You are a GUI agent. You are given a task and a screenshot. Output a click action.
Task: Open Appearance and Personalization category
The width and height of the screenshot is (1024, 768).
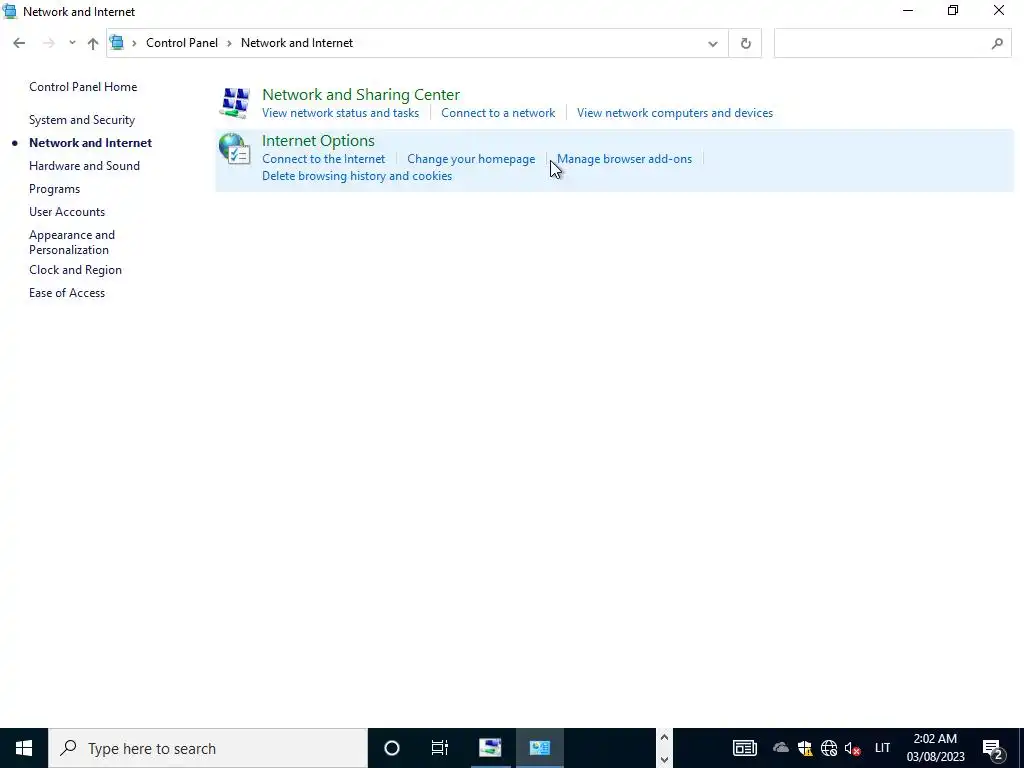point(72,242)
